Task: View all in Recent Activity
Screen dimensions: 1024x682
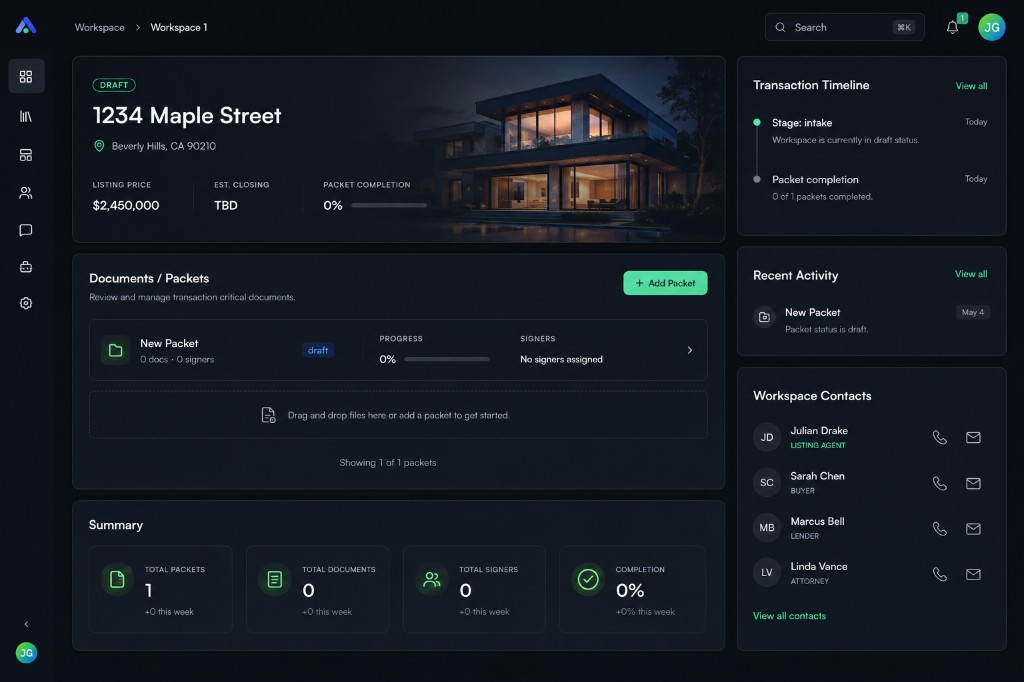Action: (971, 274)
